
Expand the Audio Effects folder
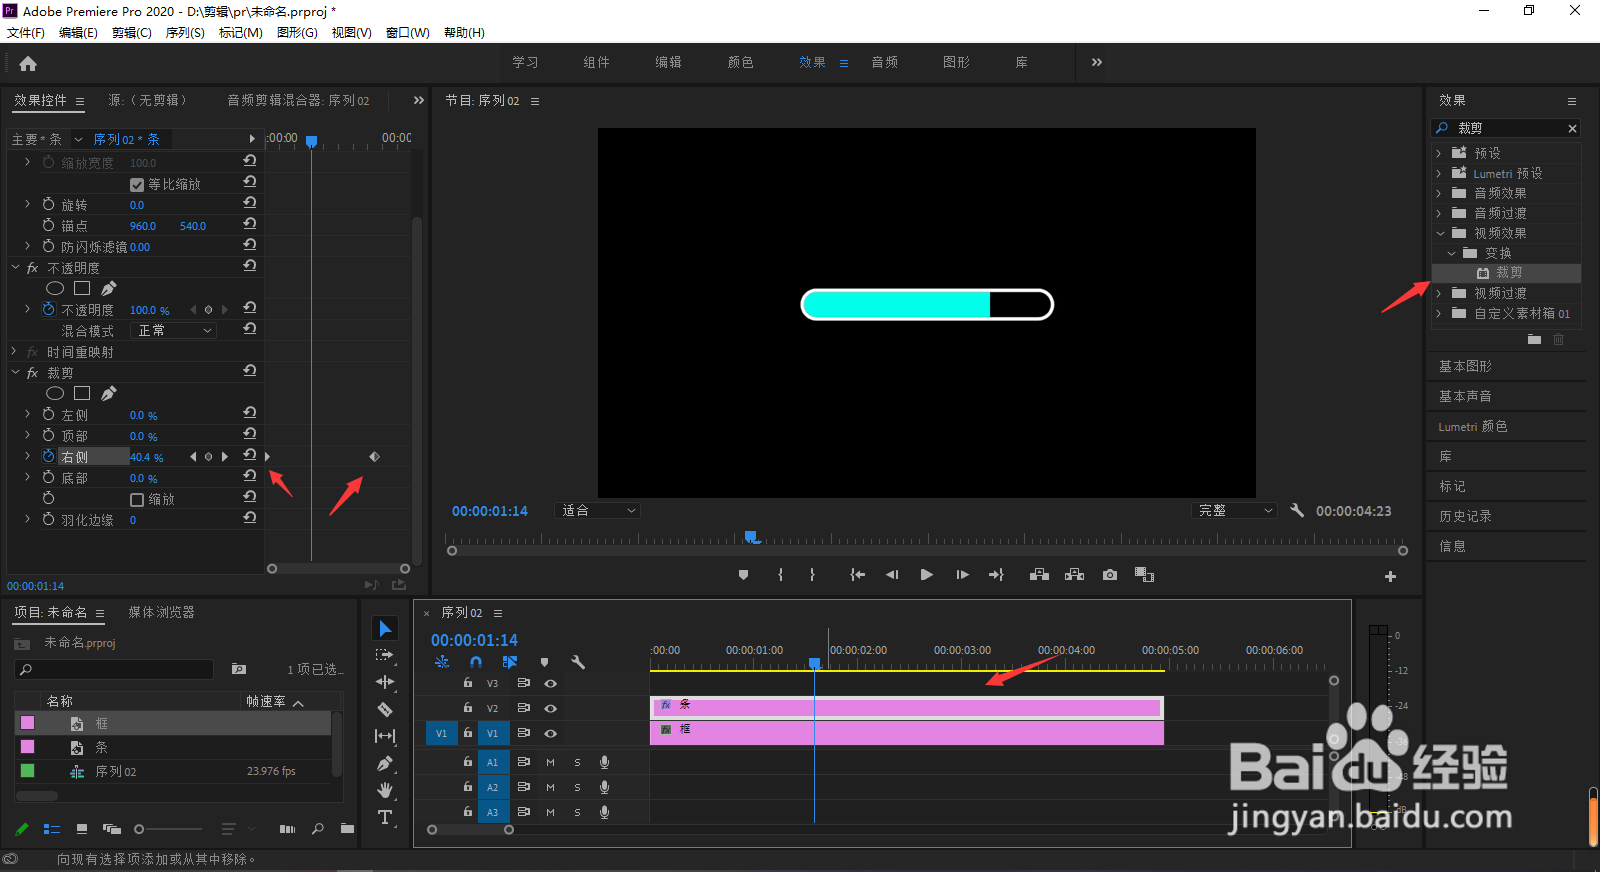[1439, 193]
